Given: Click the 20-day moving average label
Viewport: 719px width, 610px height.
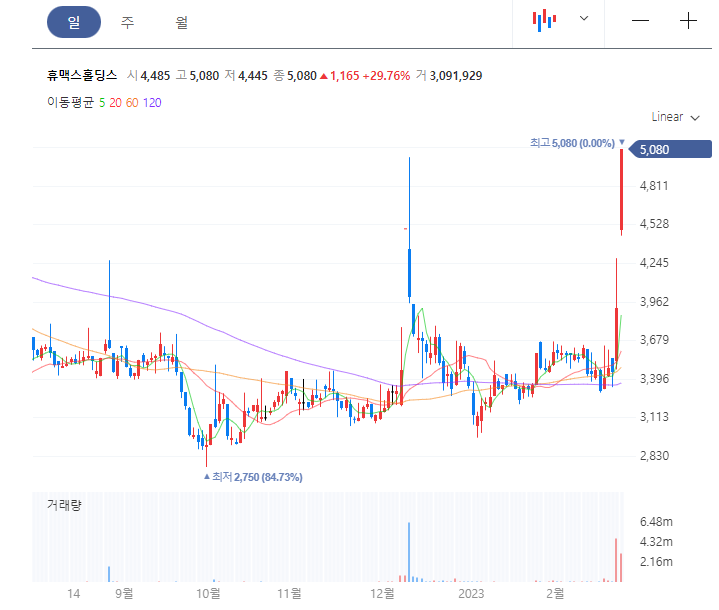Looking at the screenshot, I should 115,103.
